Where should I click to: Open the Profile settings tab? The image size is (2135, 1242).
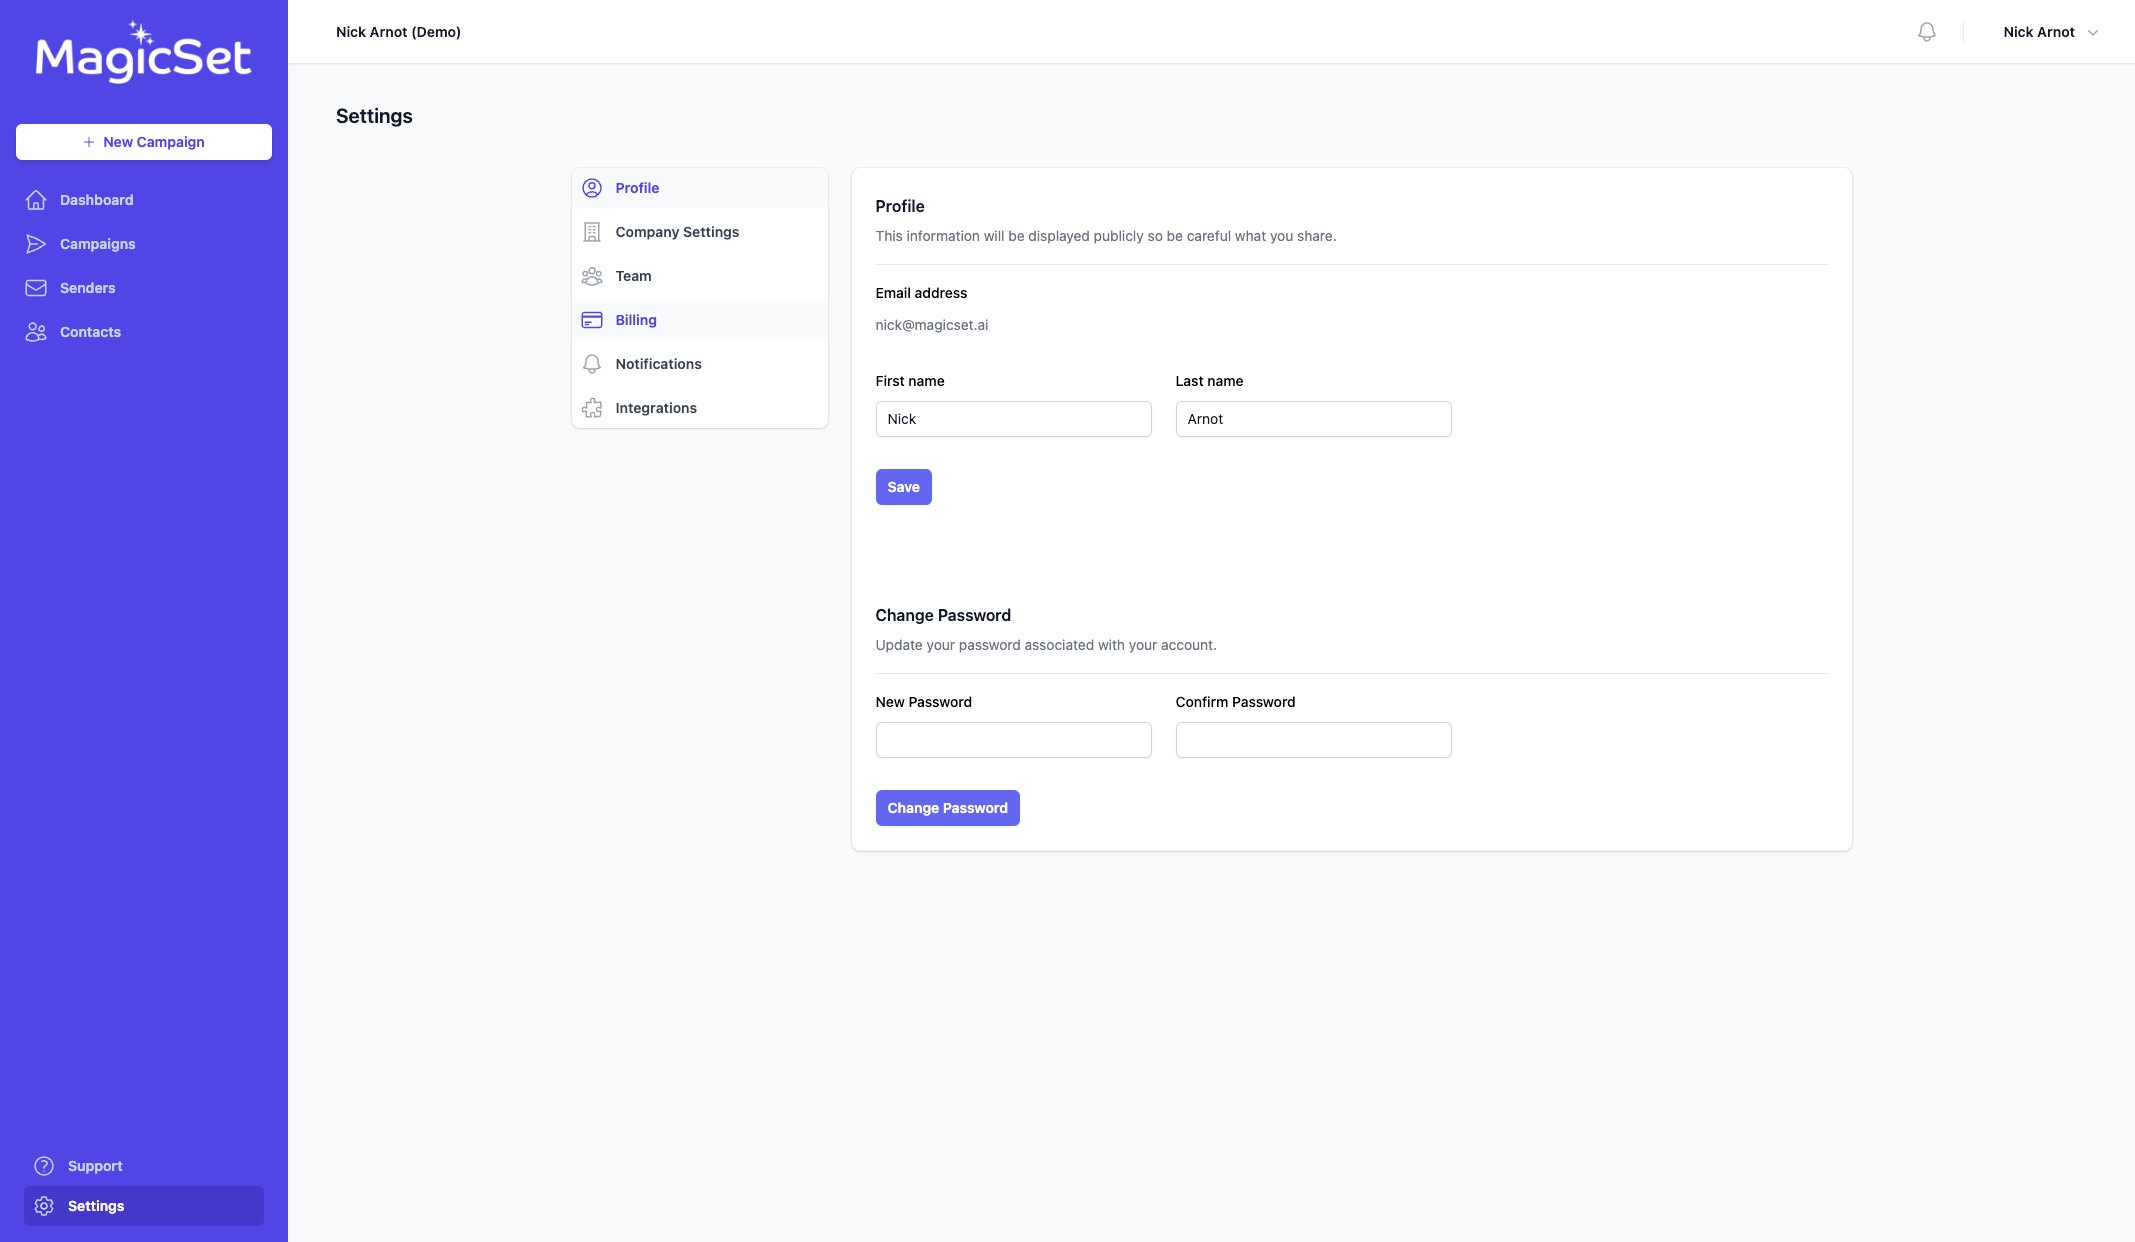click(x=700, y=188)
